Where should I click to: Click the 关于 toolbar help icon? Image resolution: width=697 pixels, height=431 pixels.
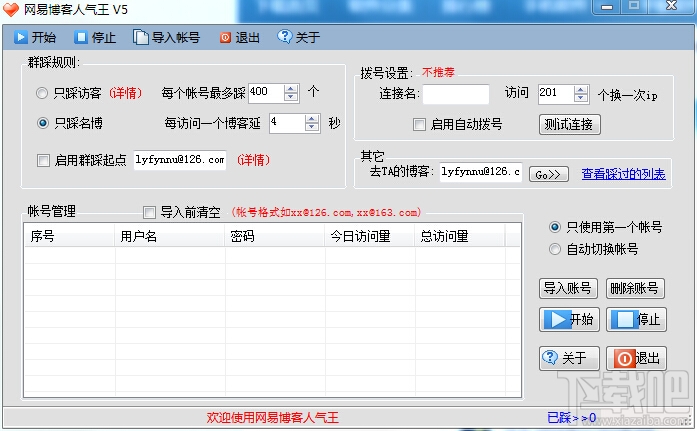(284, 36)
